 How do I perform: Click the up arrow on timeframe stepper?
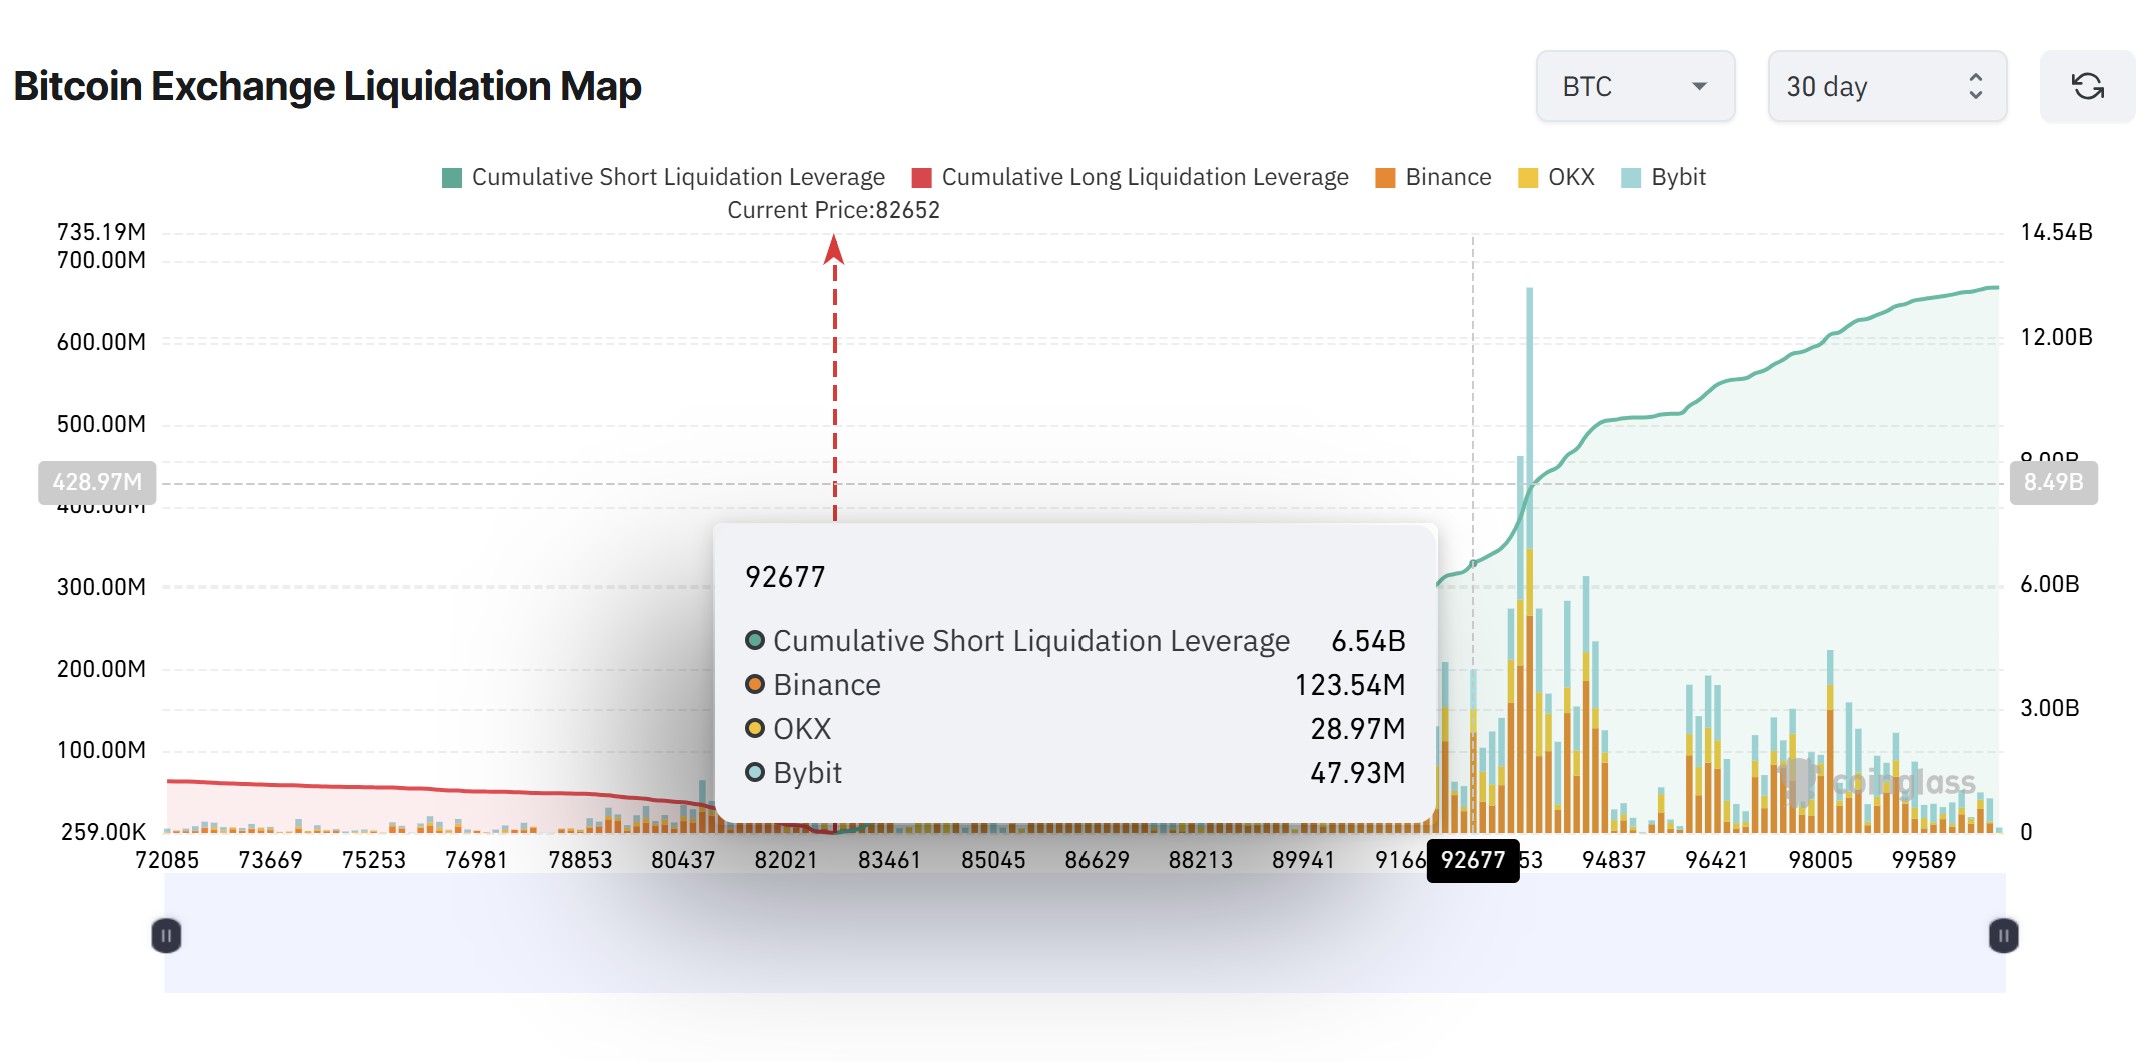coord(1974,77)
